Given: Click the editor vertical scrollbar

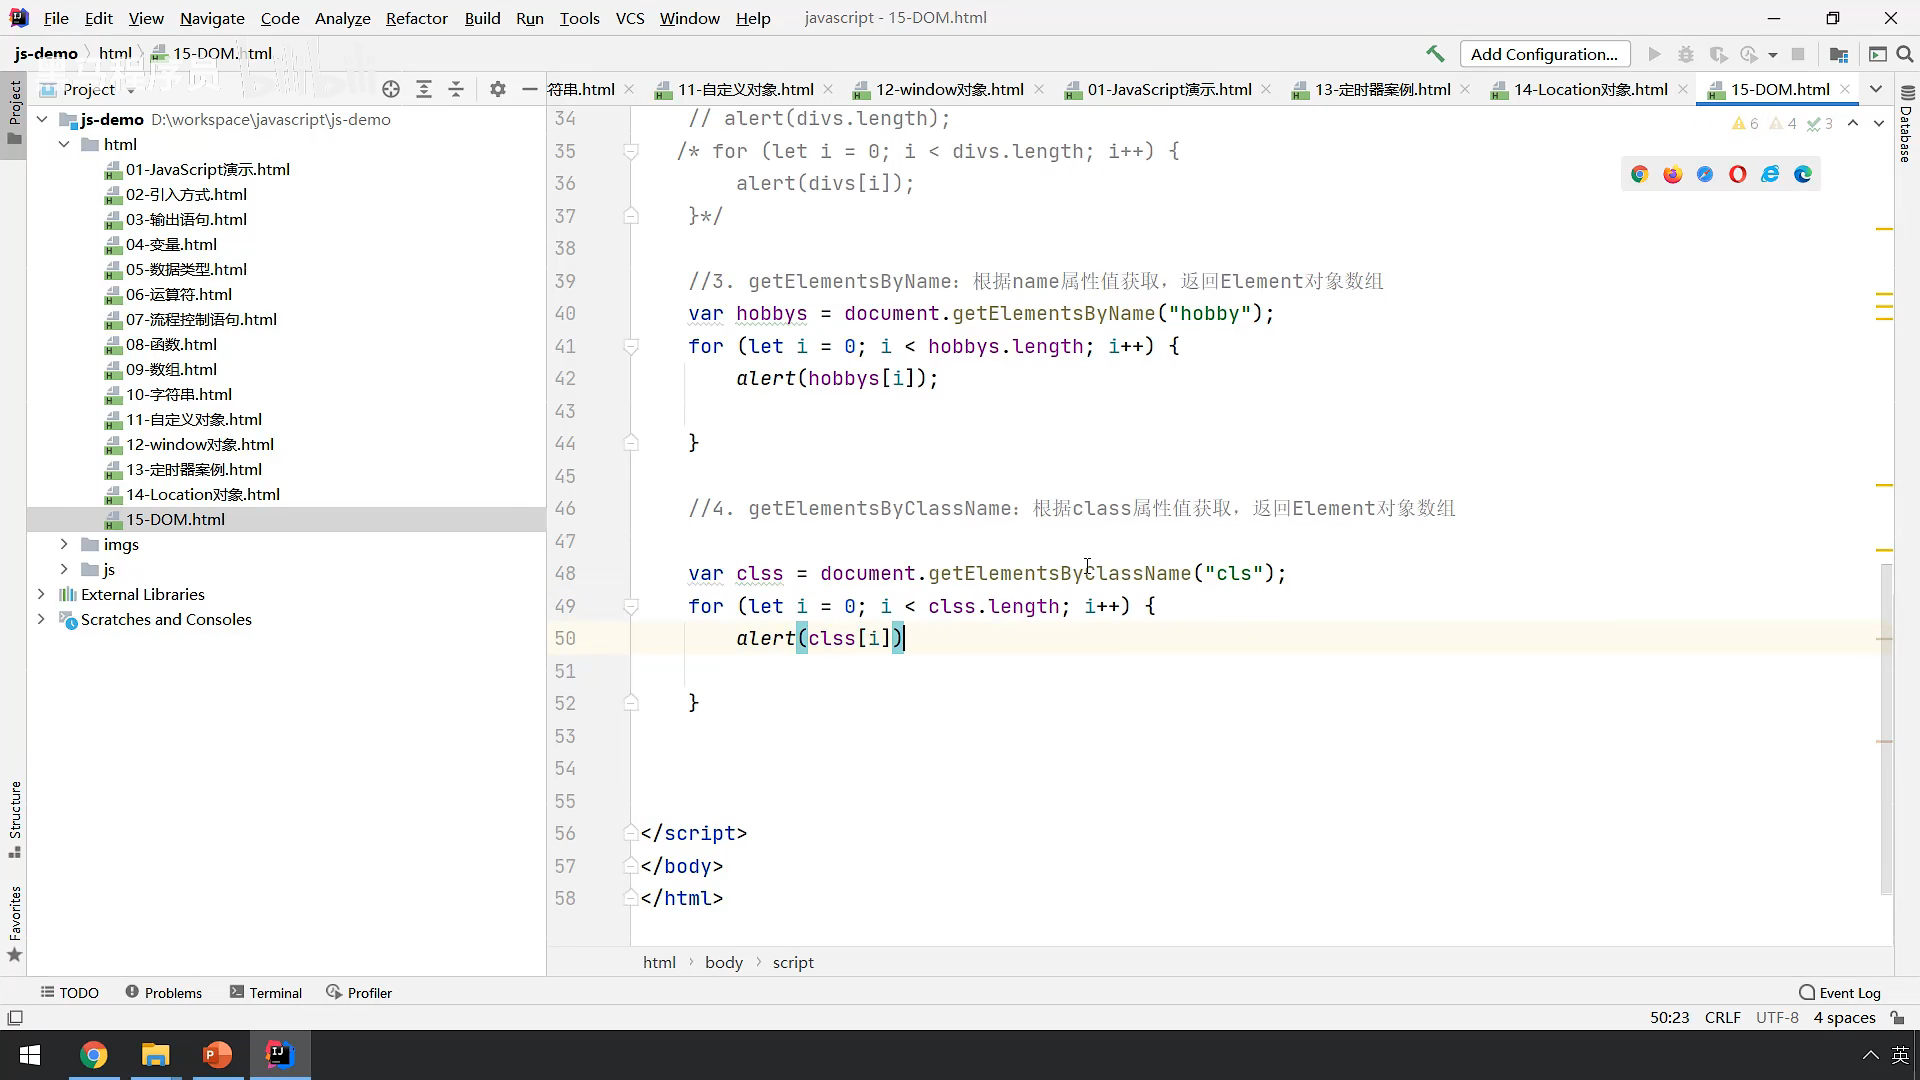Looking at the screenshot, I should point(1886,730).
